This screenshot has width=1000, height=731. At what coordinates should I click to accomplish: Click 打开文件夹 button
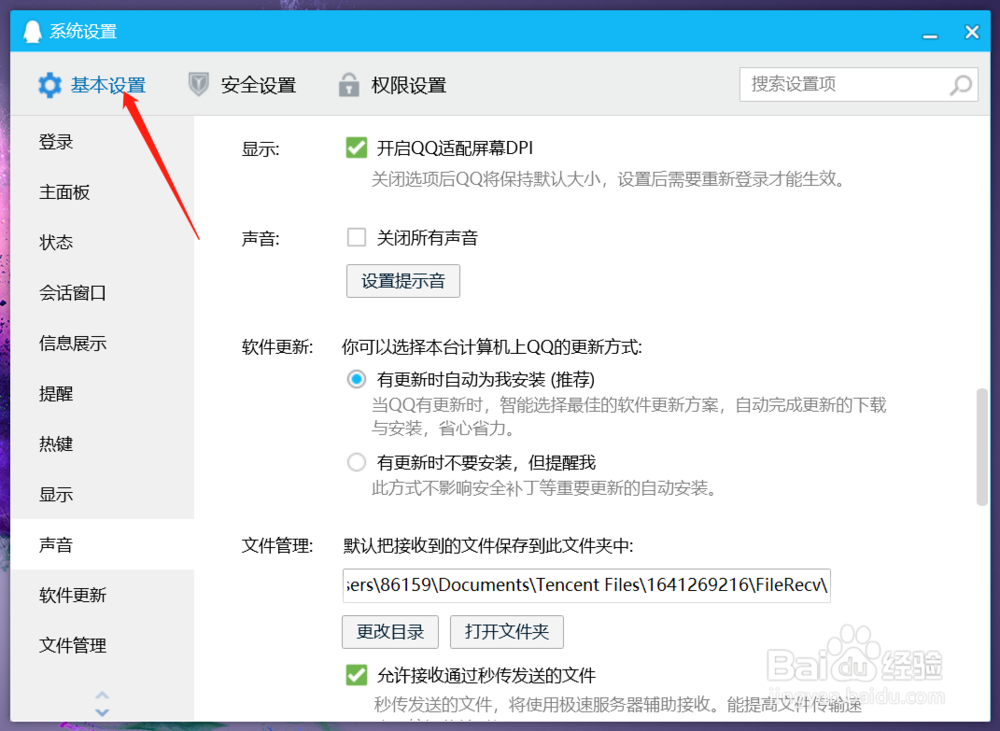507,631
